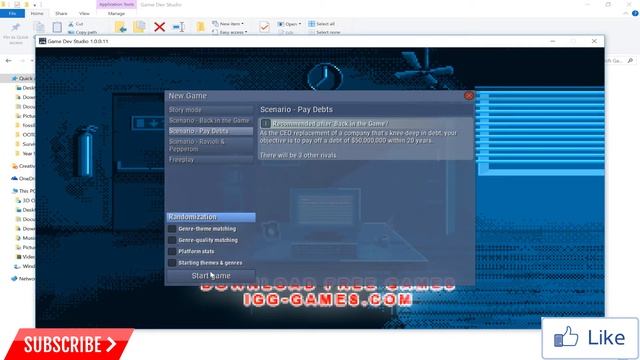
Task: Click the Properties checkmark icon
Action: [264, 27]
